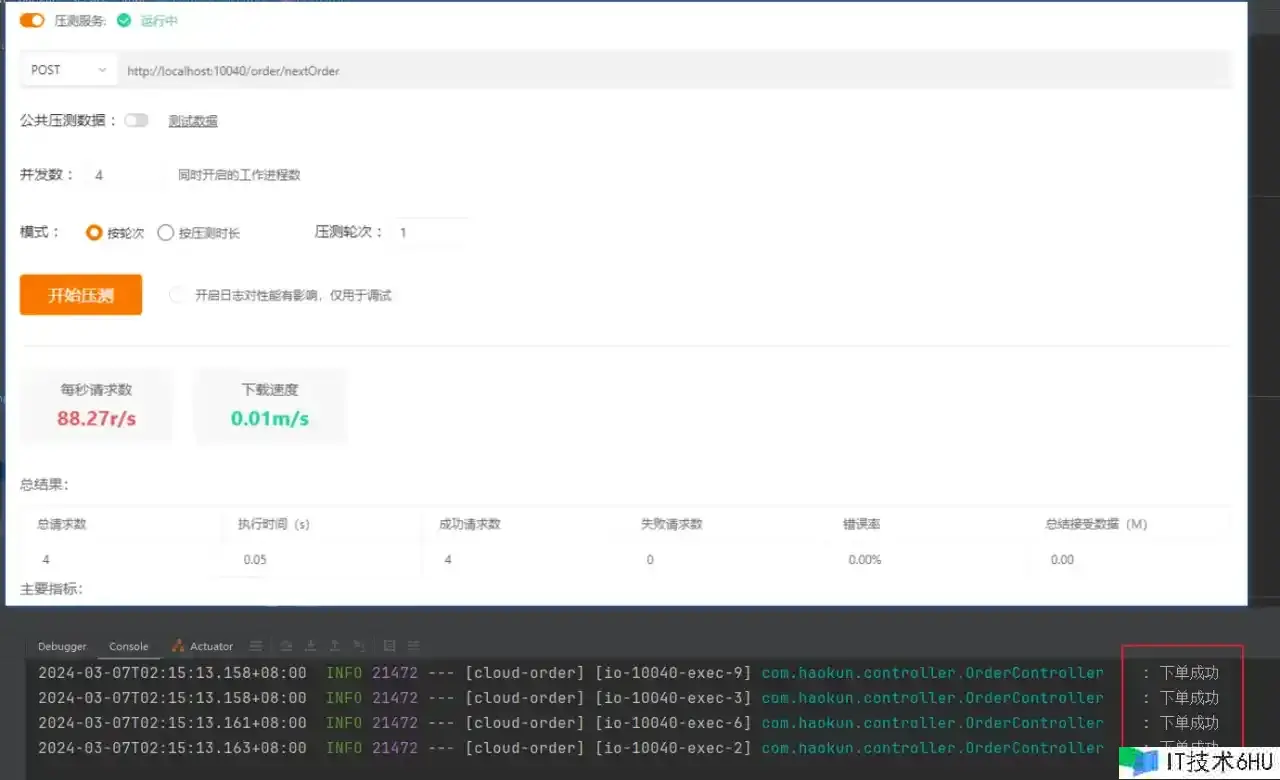1280x780 pixels.
Task: Click the green running status check icon
Action: click(x=124, y=20)
